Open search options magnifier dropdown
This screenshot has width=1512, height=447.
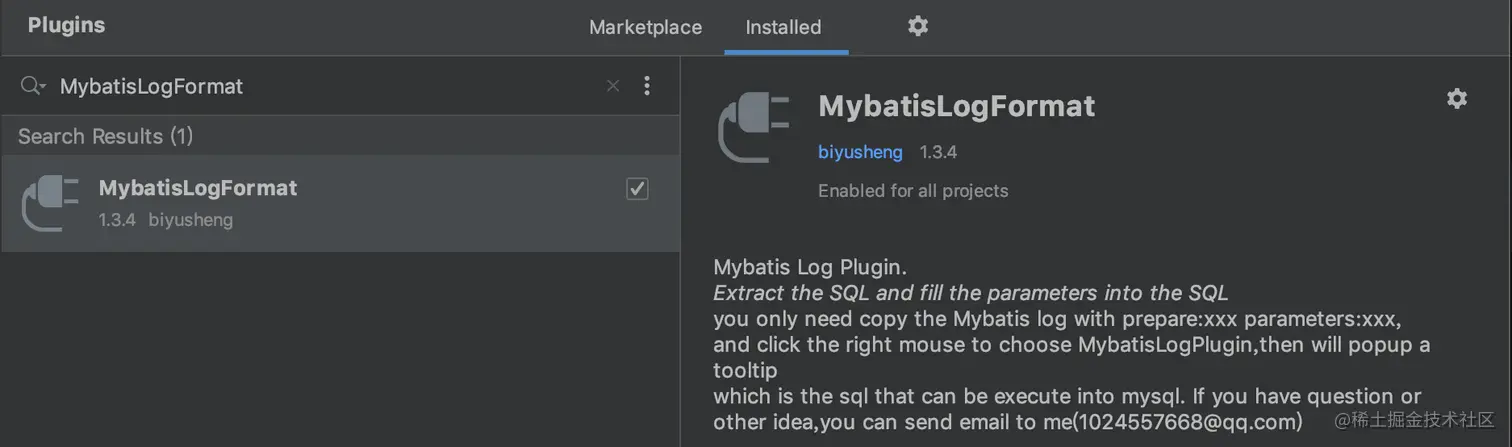(33, 86)
